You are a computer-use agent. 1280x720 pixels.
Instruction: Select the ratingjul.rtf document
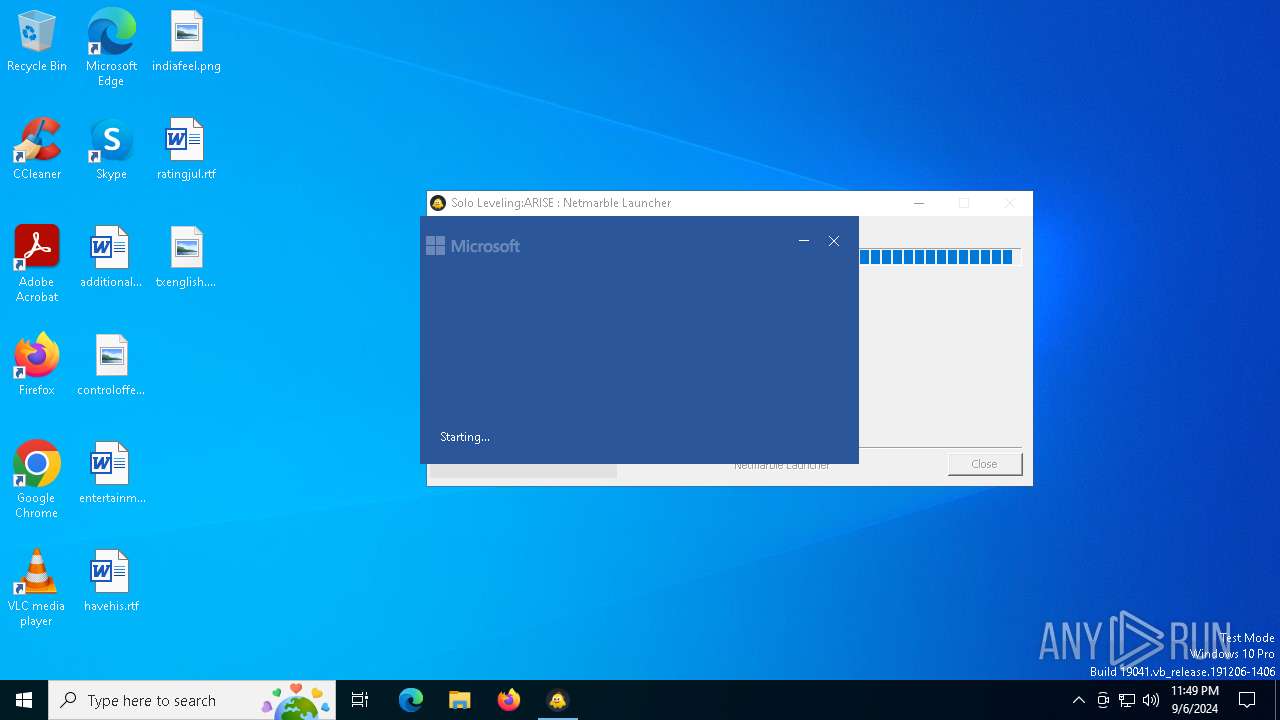(x=186, y=149)
